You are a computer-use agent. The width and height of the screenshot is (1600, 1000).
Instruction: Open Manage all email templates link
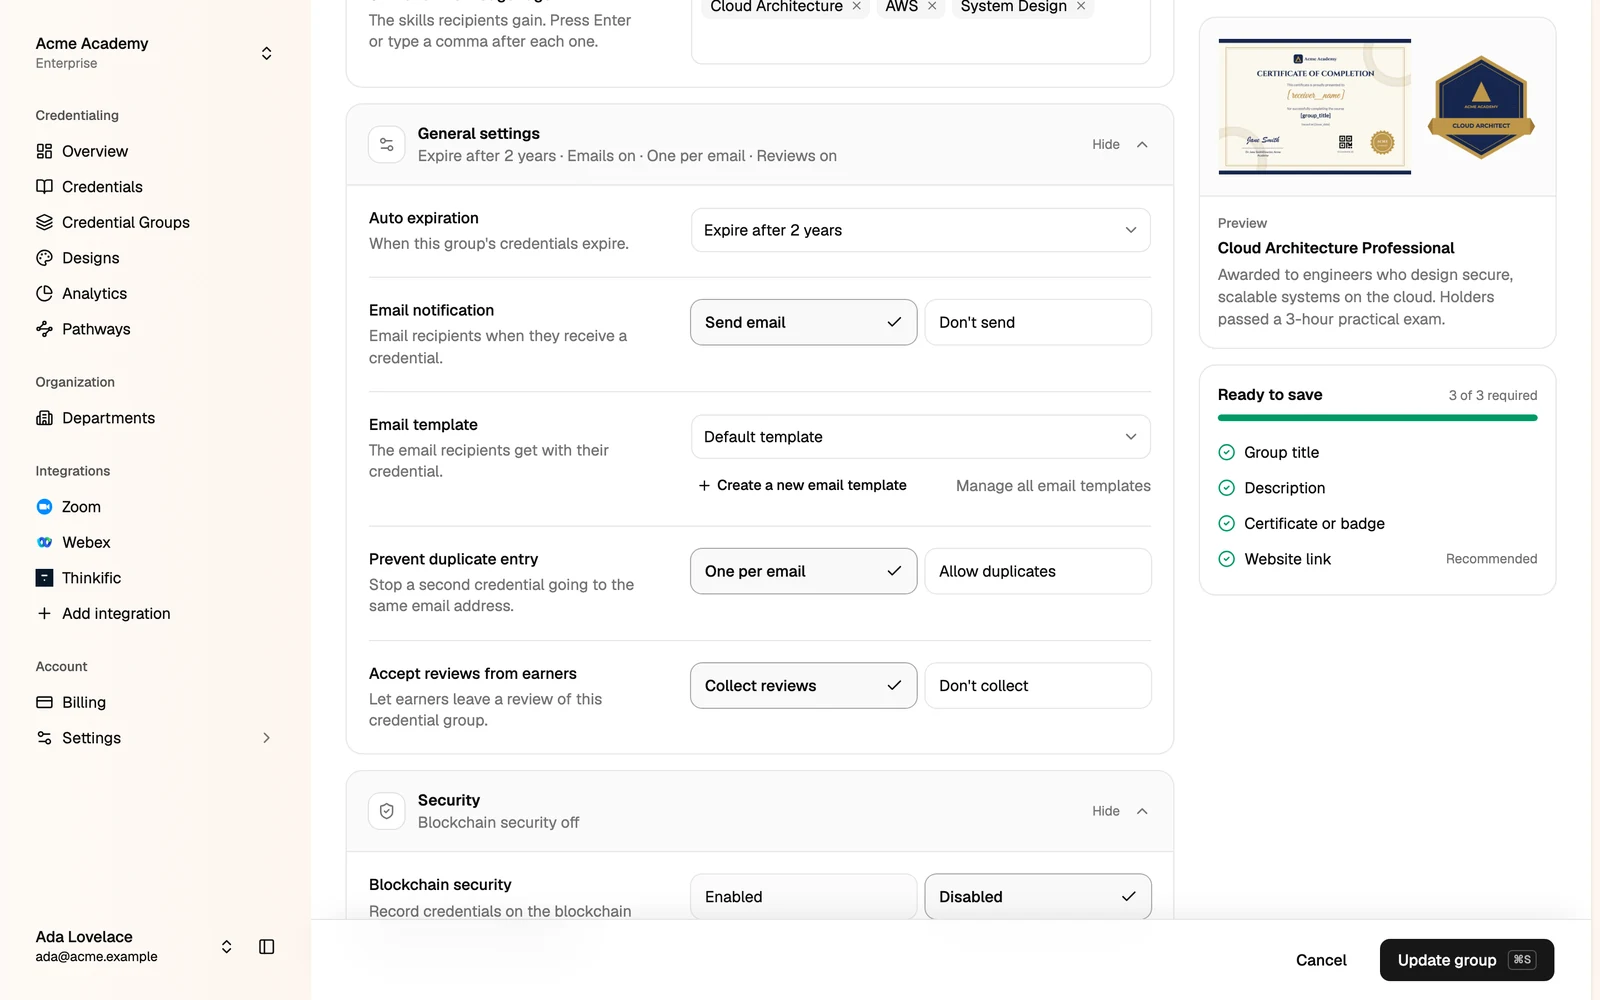pos(1053,486)
